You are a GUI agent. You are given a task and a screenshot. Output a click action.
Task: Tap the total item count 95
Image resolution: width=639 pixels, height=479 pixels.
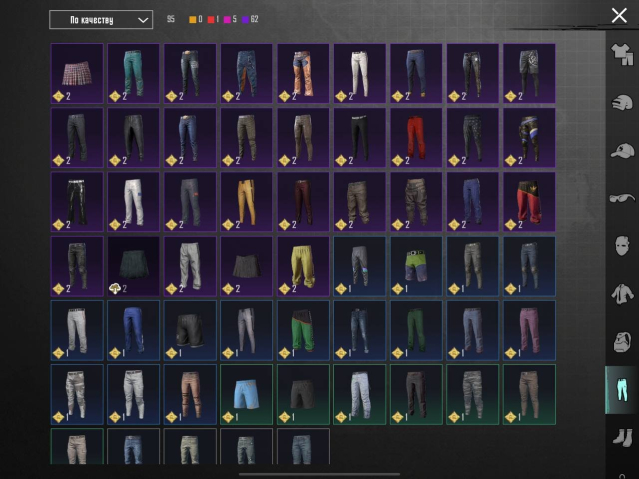(171, 19)
